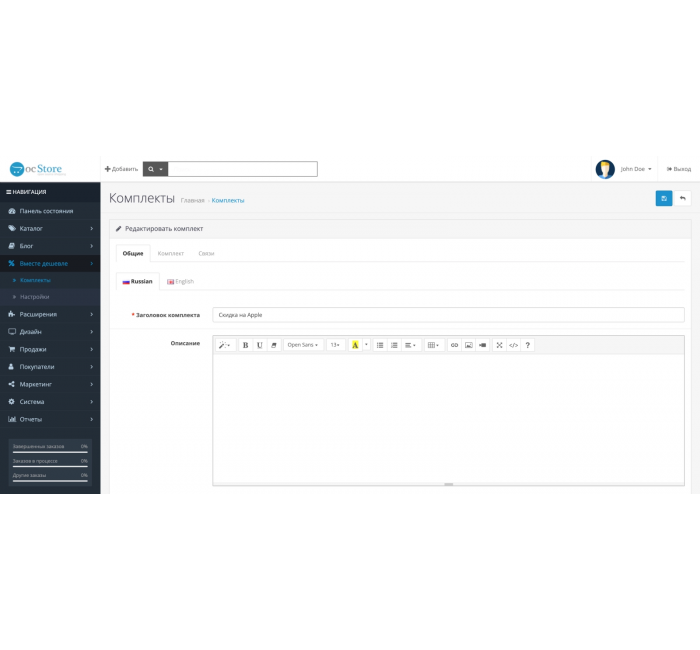Switch to the Комплект tab
This screenshot has height=650, width=700.
point(171,253)
